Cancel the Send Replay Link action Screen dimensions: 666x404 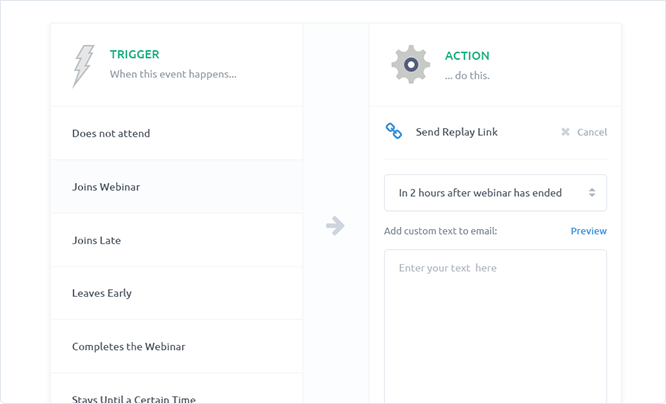584,132
